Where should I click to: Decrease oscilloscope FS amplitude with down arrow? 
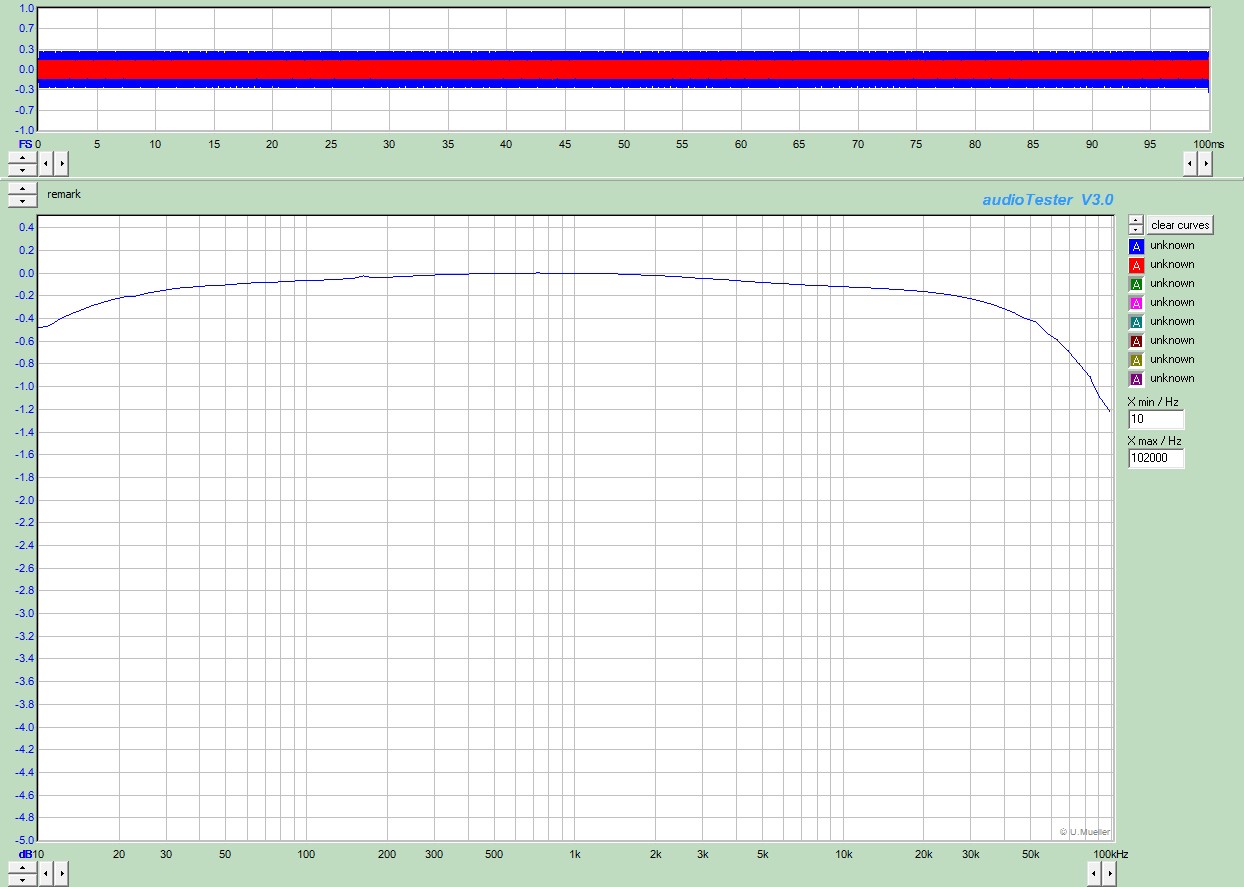[x=22, y=169]
